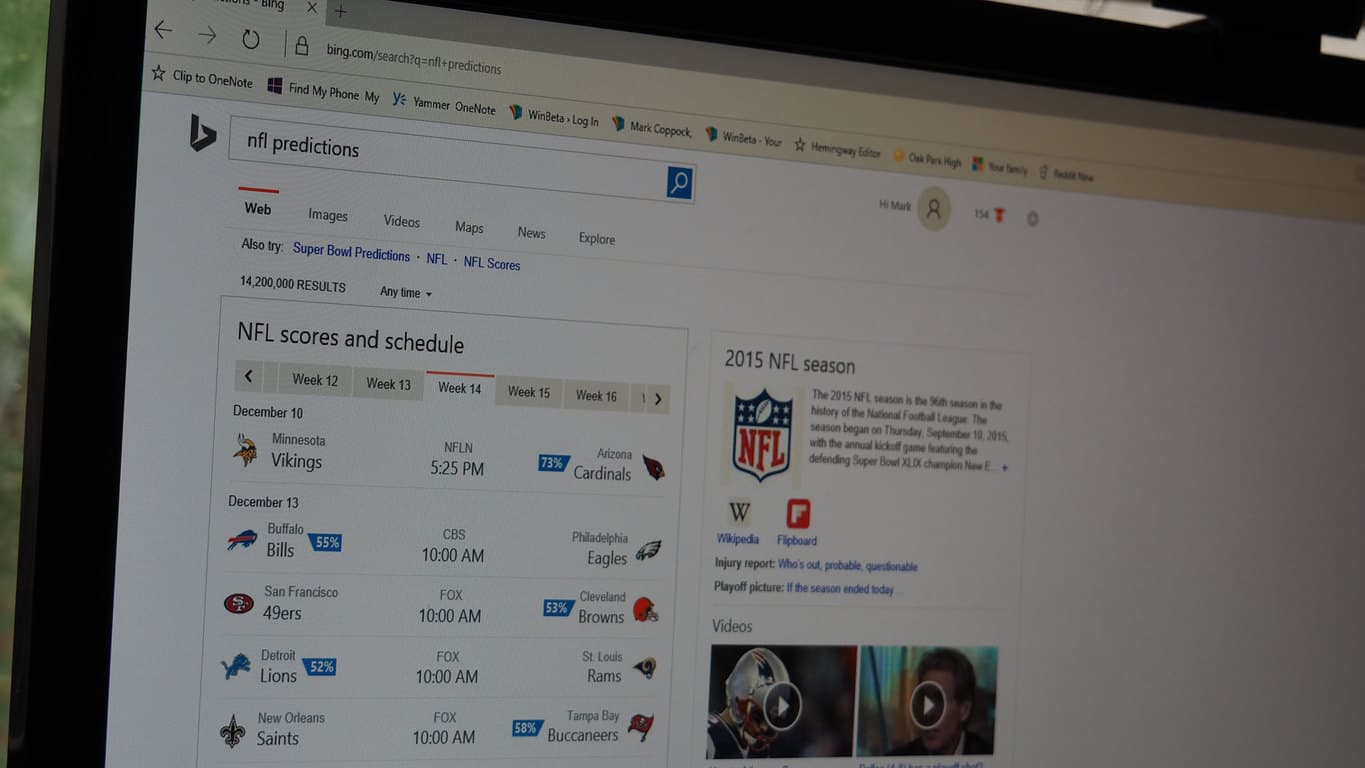Screen dimensions: 1365x768
Task: Show later weeks with right chevron
Action: point(657,399)
